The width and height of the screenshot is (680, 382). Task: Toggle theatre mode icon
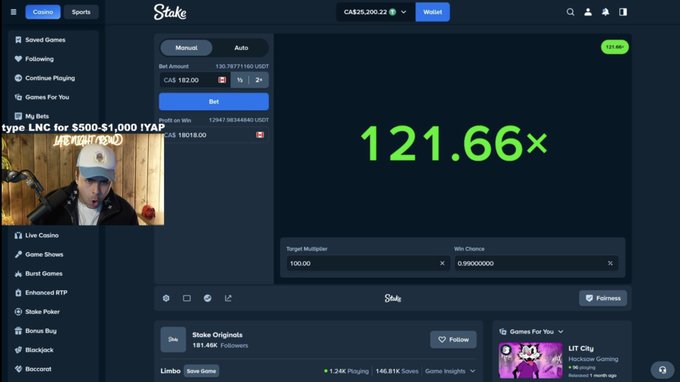(187, 298)
